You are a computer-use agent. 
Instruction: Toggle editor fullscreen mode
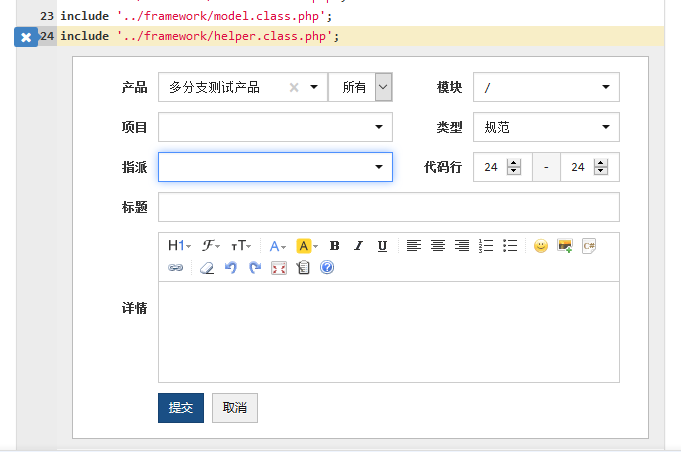[x=279, y=268]
